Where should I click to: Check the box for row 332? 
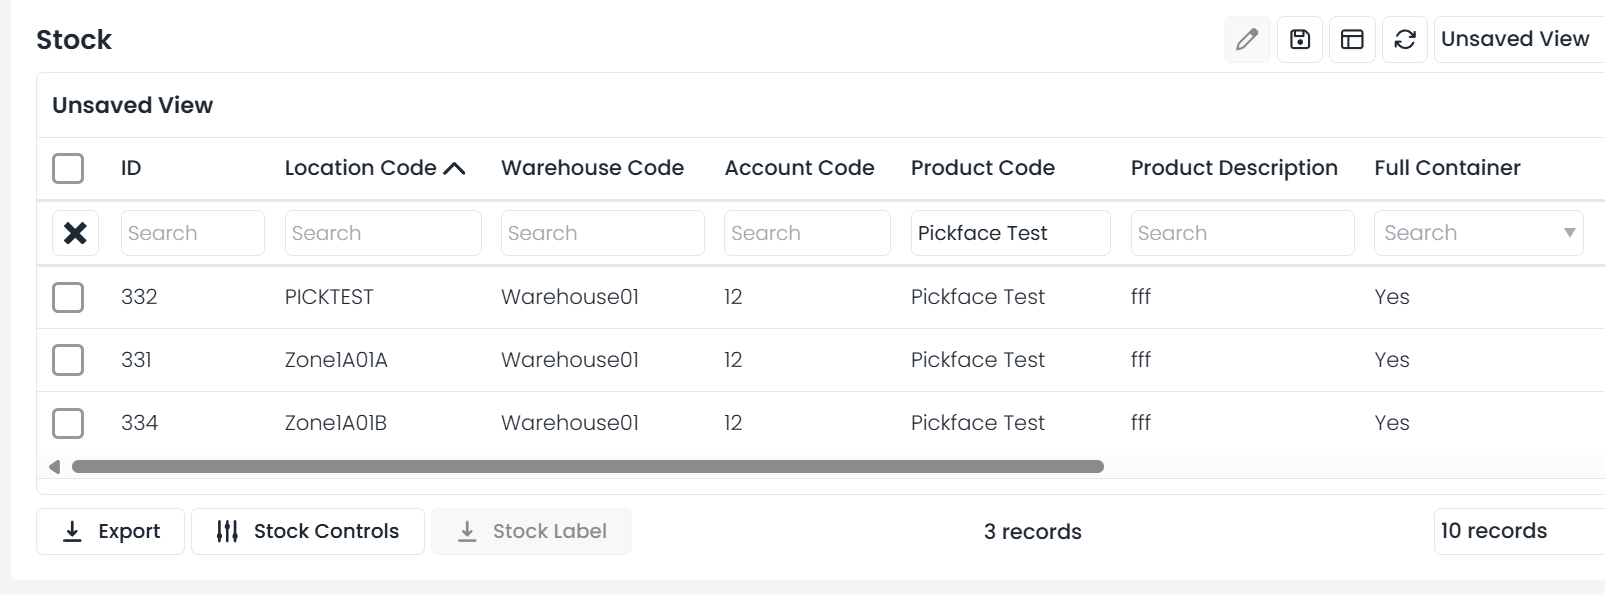(x=68, y=297)
